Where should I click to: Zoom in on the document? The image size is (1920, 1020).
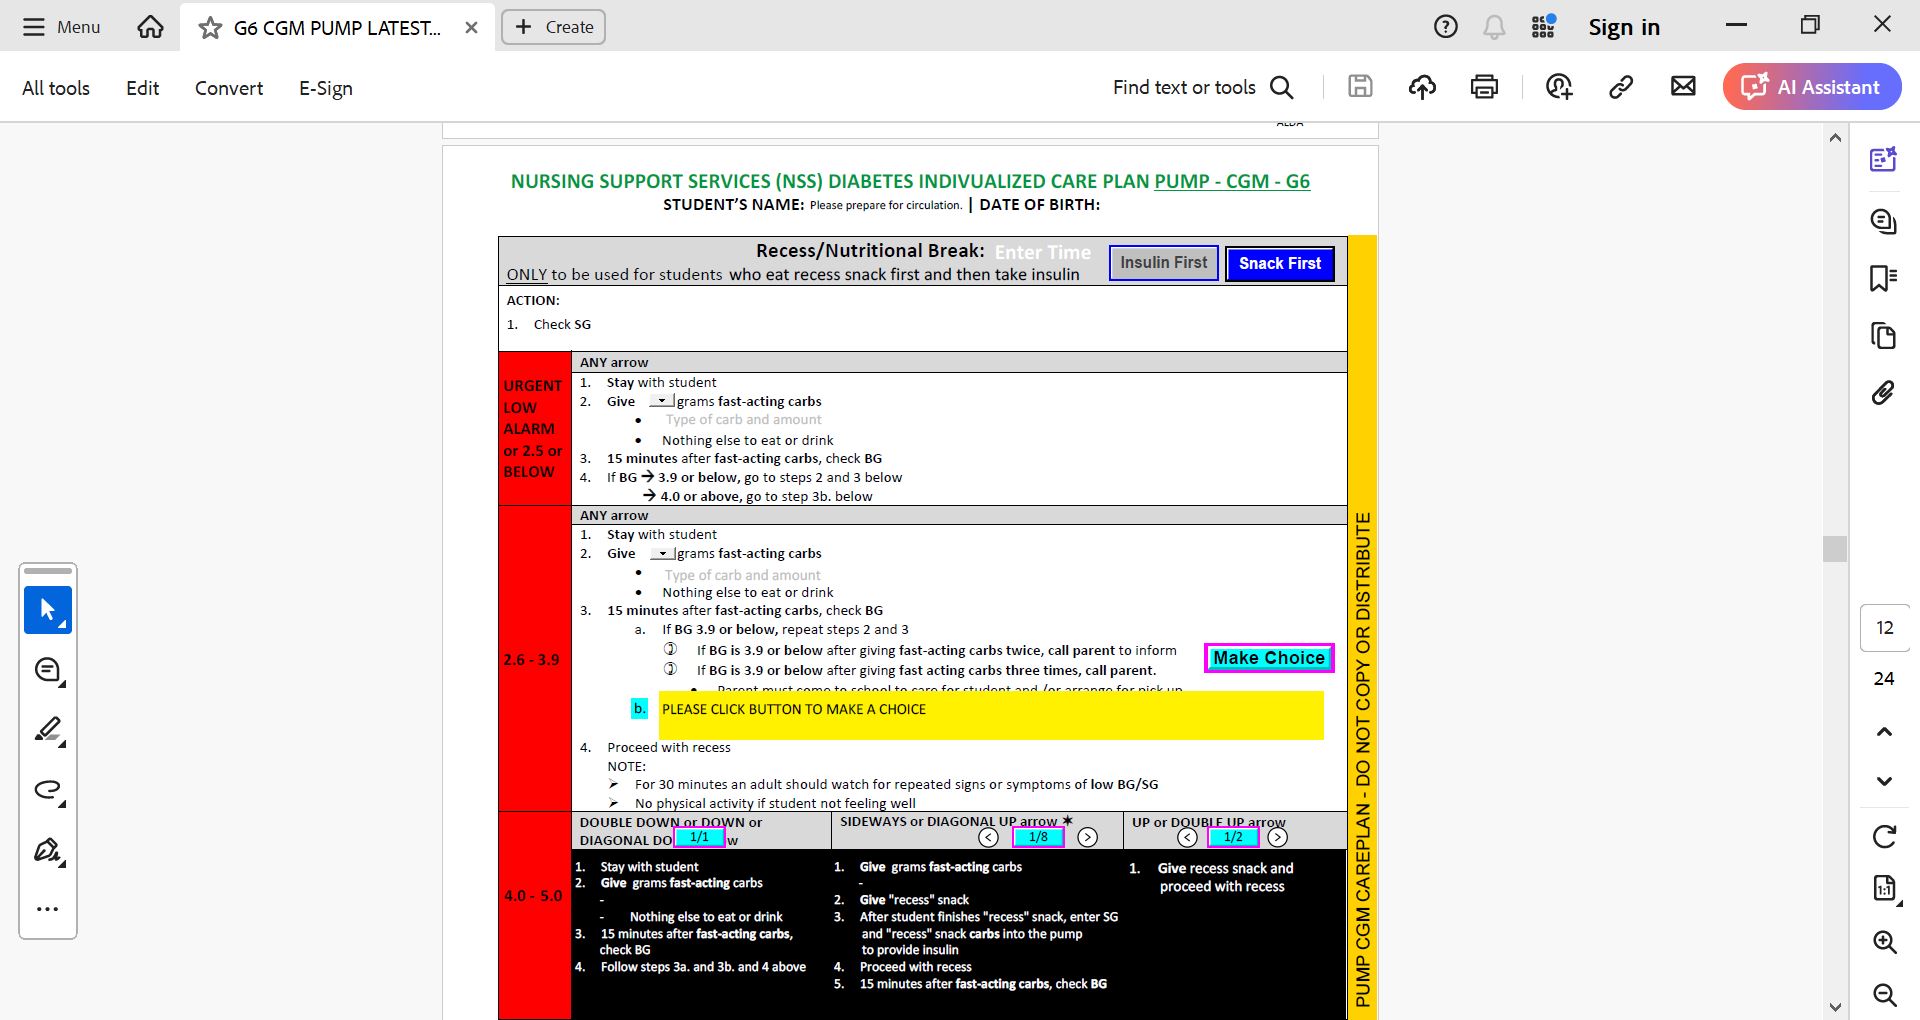coord(1884,942)
